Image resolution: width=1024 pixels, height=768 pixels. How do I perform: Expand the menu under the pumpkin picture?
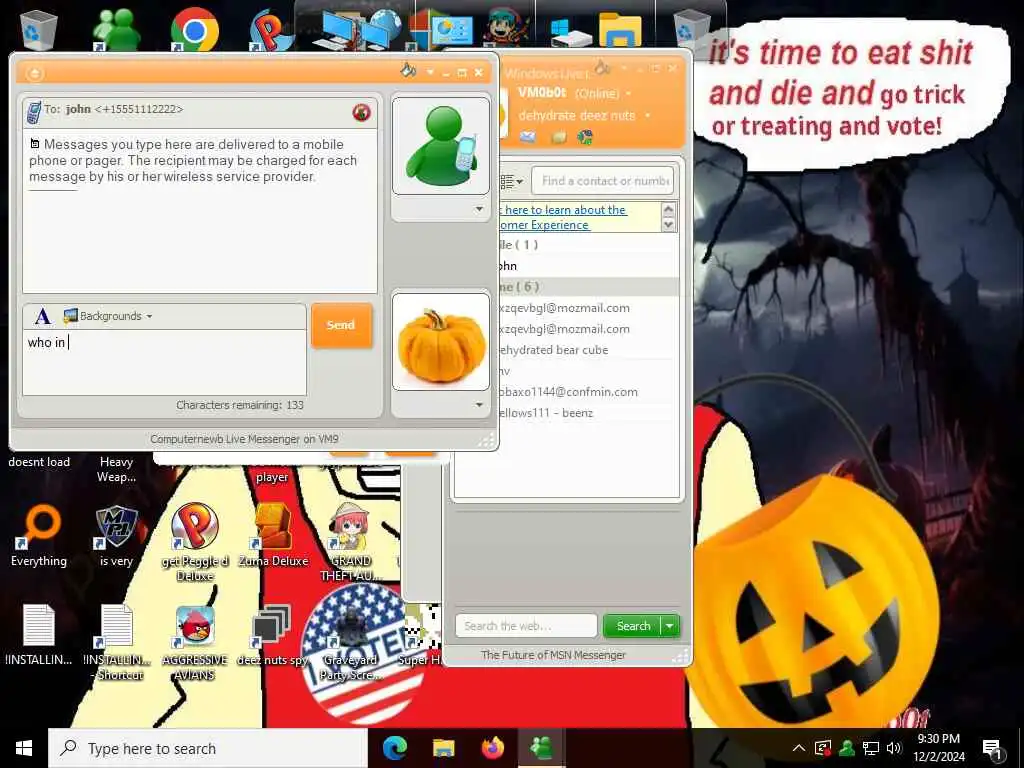pos(479,405)
